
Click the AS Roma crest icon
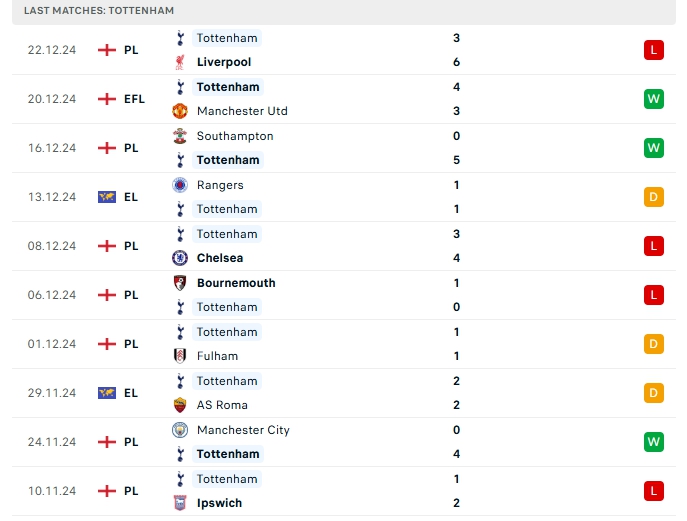point(180,405)
